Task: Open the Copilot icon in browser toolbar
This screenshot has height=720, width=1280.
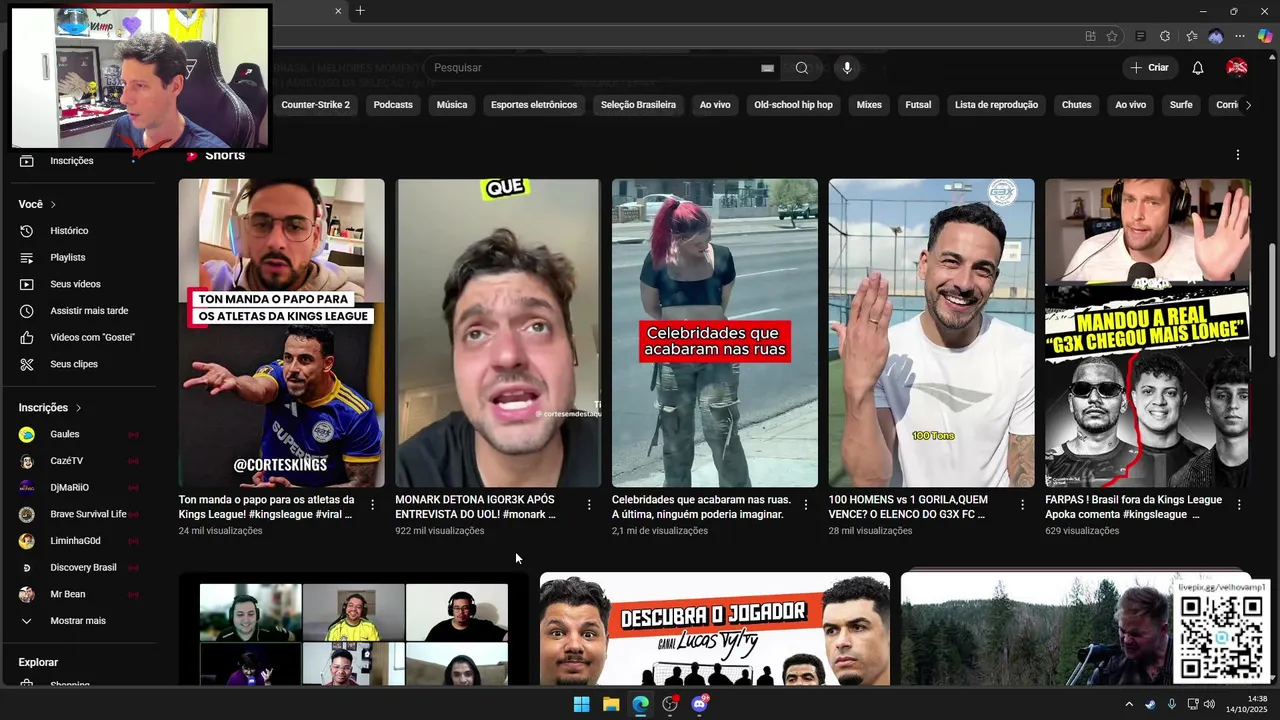Action: [x=1265, y=36]
